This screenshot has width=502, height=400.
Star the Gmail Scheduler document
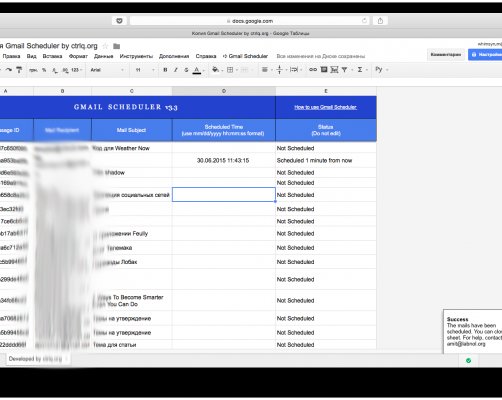[105, 46]
